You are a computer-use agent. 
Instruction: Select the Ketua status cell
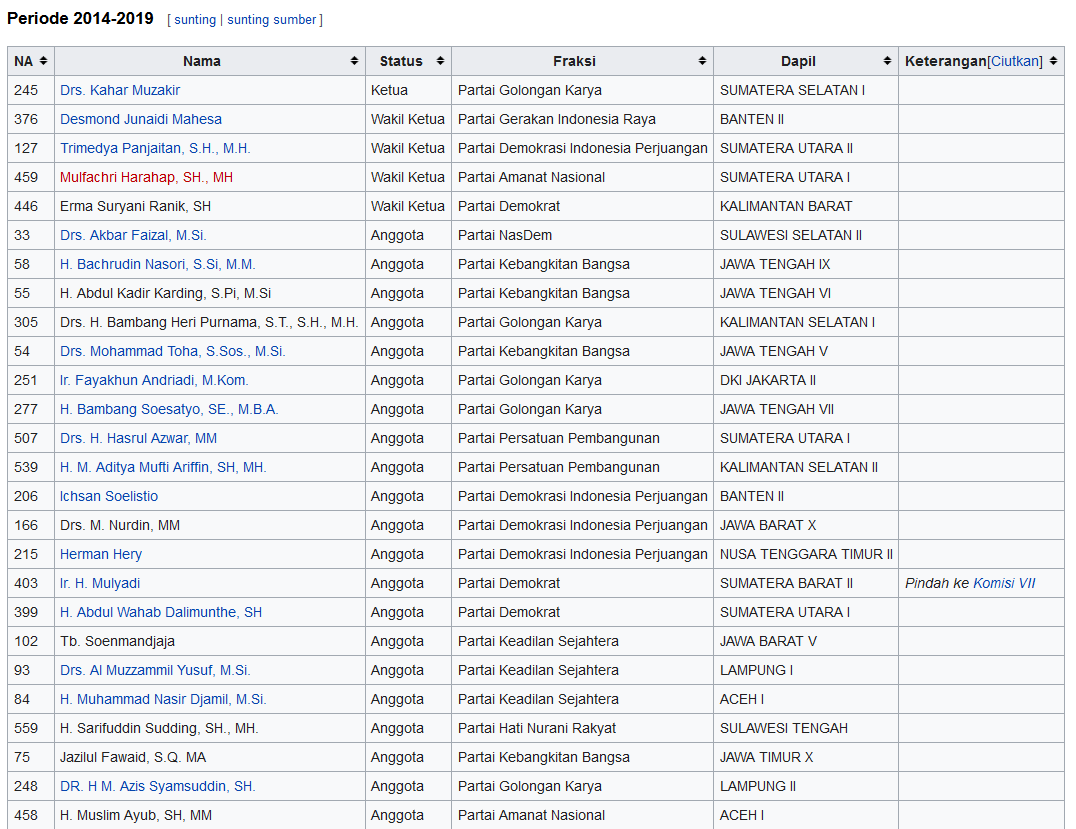[408, 90]
